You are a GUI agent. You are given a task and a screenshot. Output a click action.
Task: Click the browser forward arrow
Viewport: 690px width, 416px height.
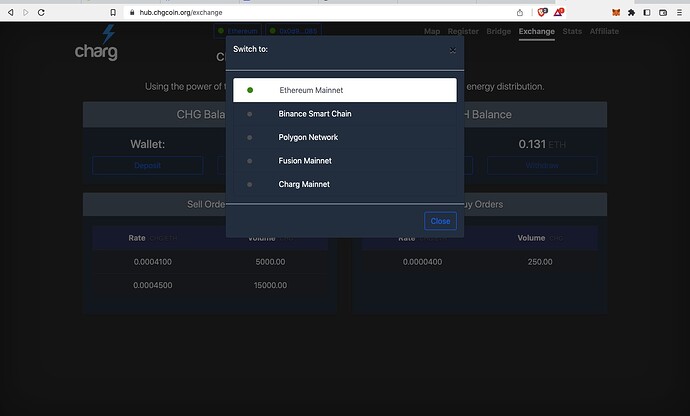tap(26, 12)
